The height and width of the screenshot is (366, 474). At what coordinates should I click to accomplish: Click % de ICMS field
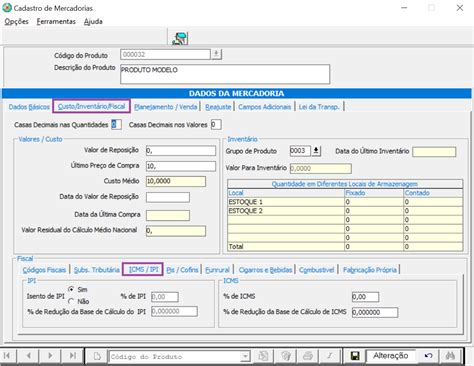tap(365, 297)
